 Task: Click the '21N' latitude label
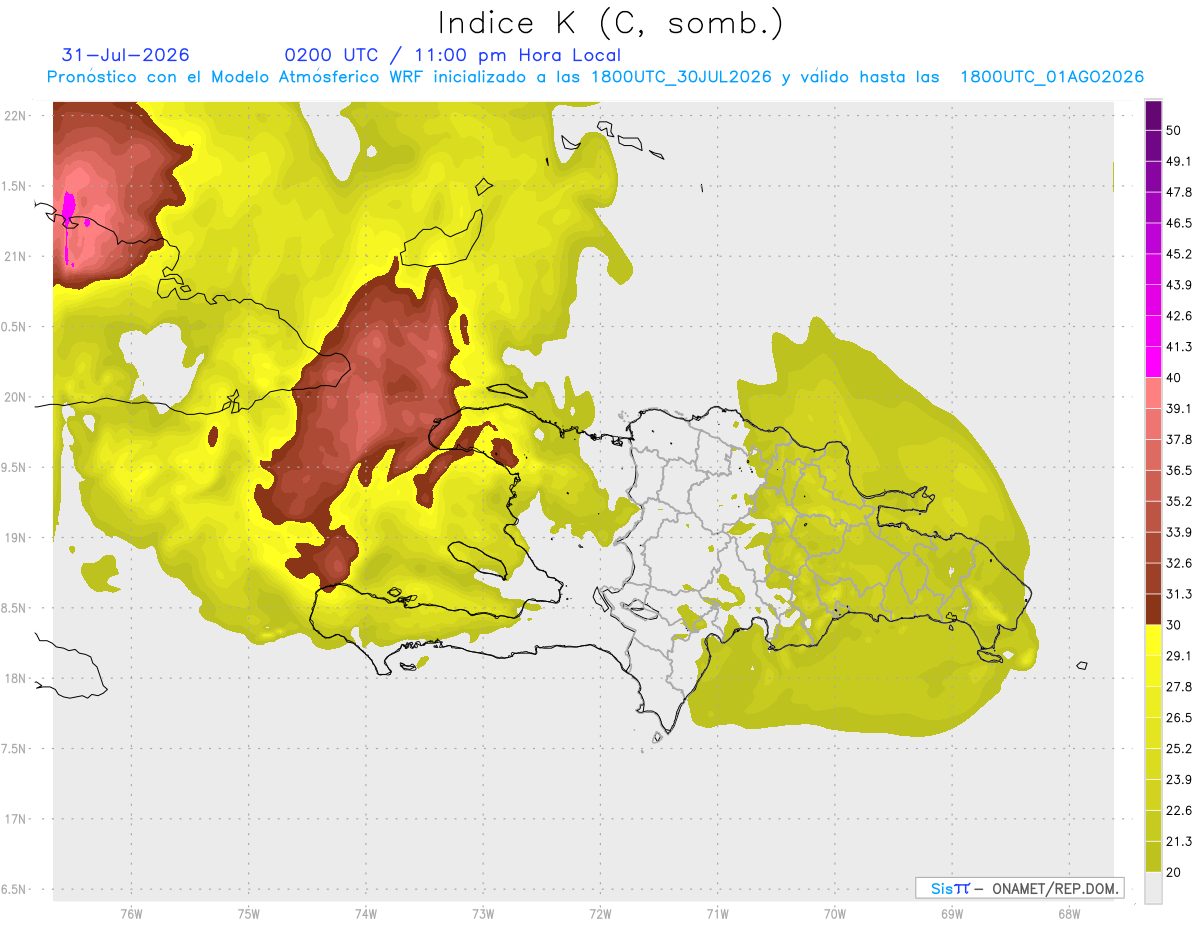point(15,256)
